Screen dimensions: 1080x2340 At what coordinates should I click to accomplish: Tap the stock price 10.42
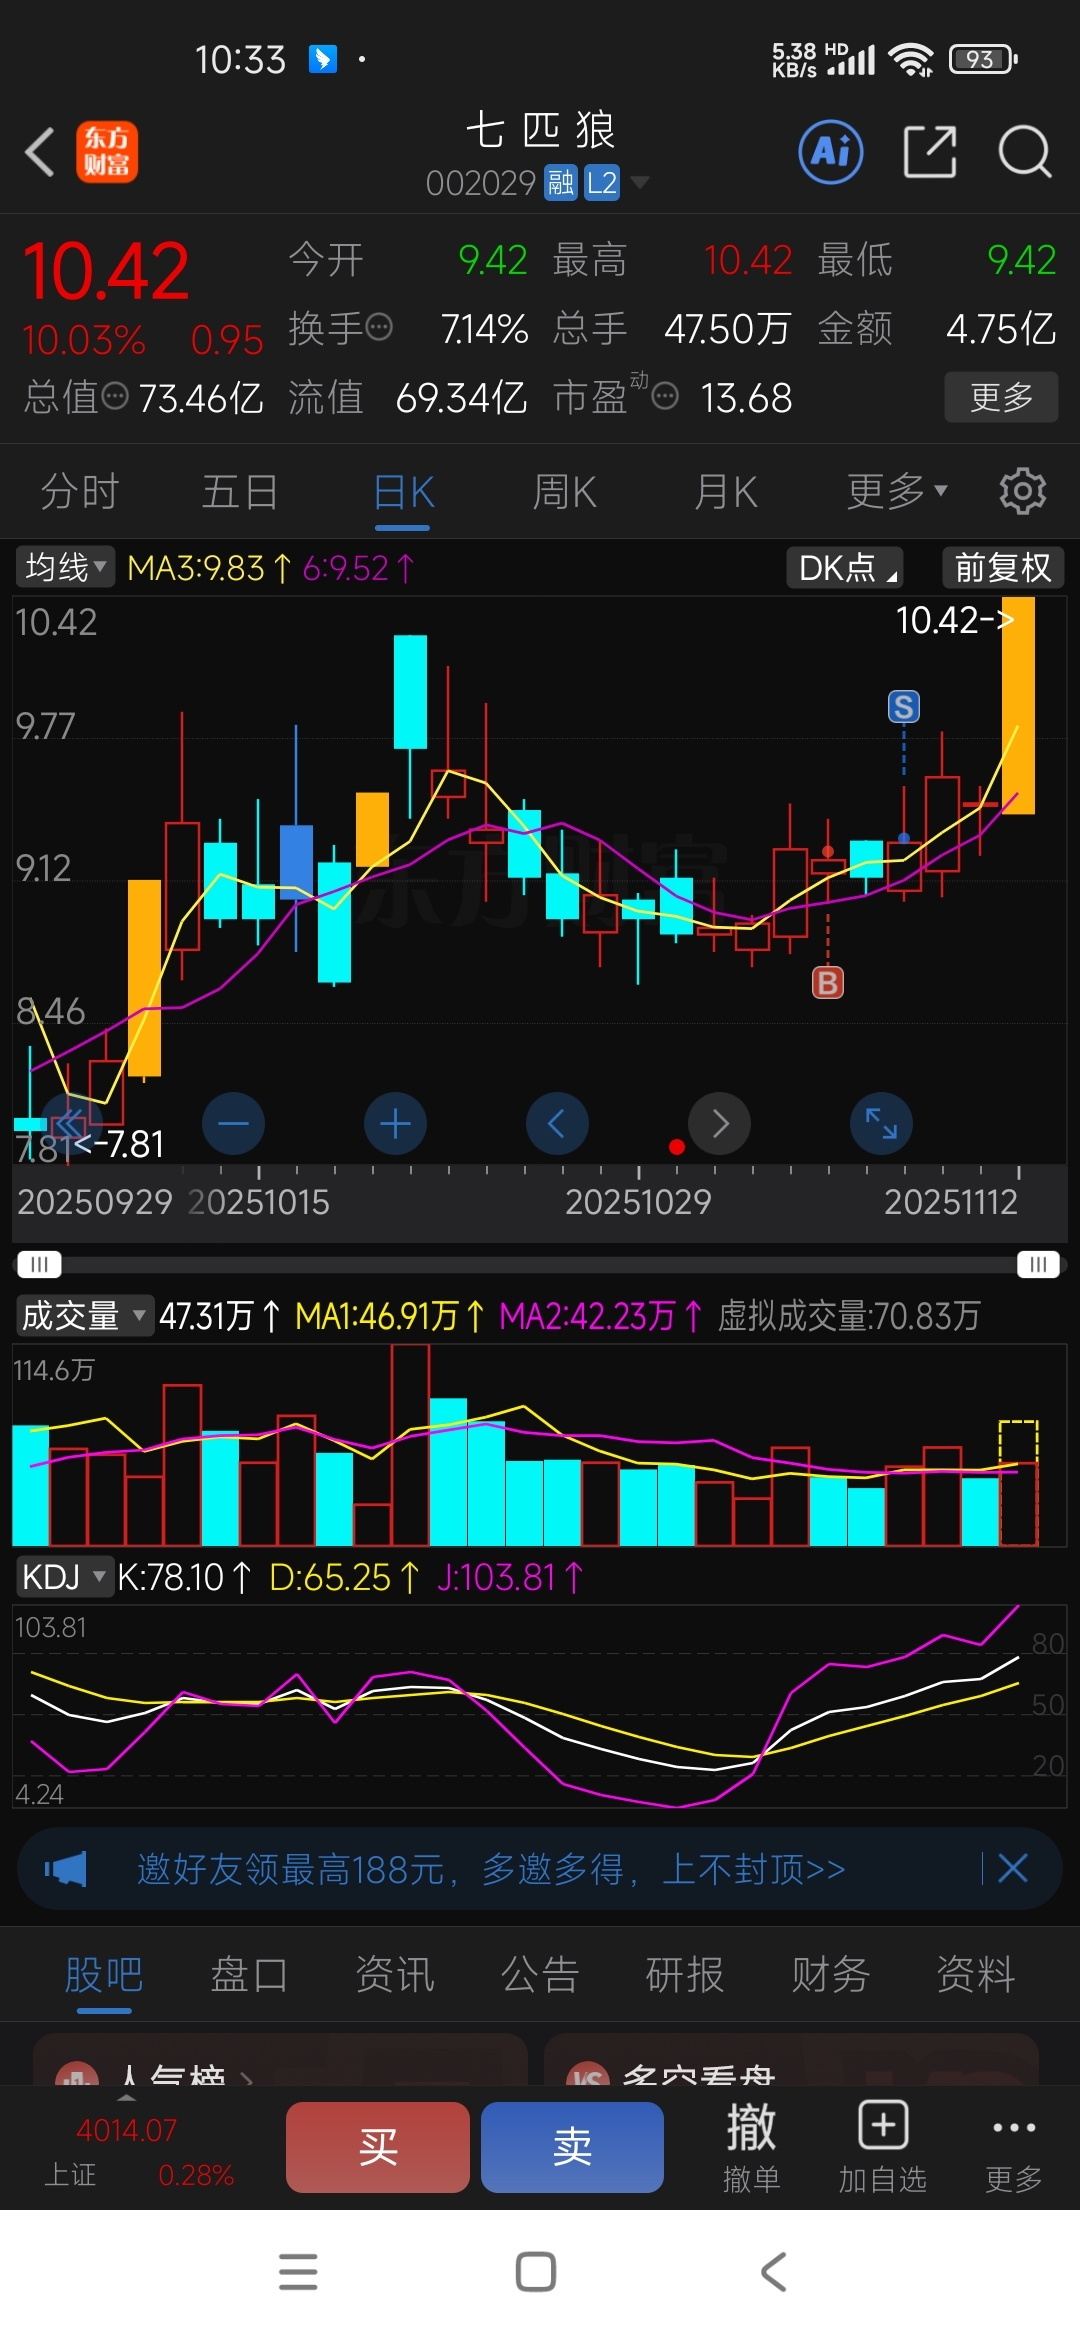click(x=105, y=270)
